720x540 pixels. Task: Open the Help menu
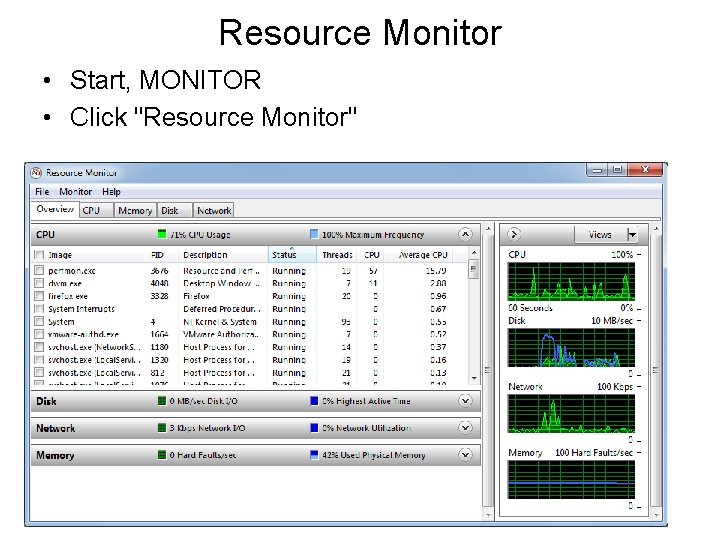111,191
